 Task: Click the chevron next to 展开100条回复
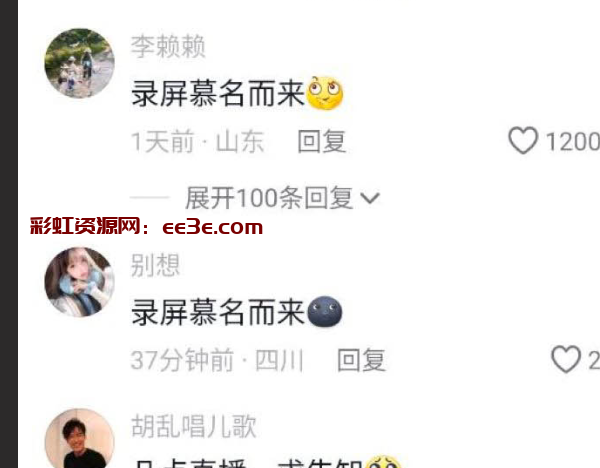pos(370,198)
